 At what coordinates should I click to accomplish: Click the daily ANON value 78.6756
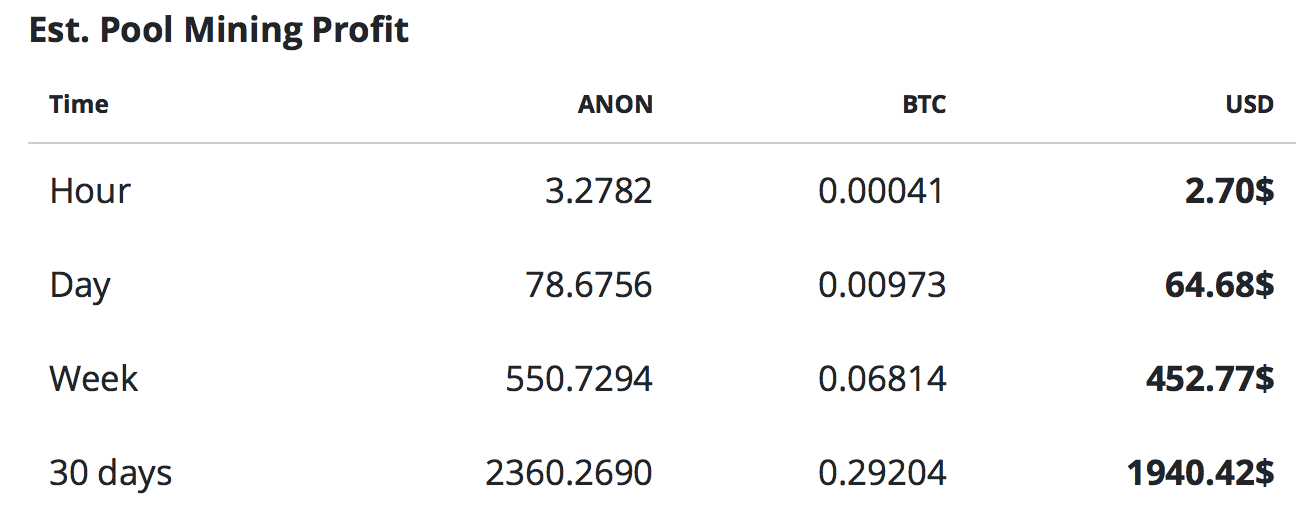(x=589, y=285)
